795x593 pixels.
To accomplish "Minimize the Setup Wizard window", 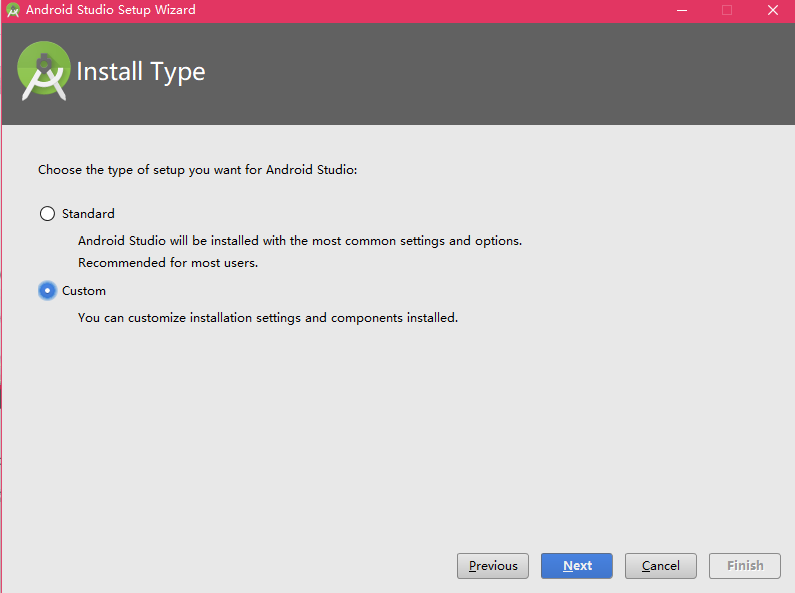I will point(682,10).
